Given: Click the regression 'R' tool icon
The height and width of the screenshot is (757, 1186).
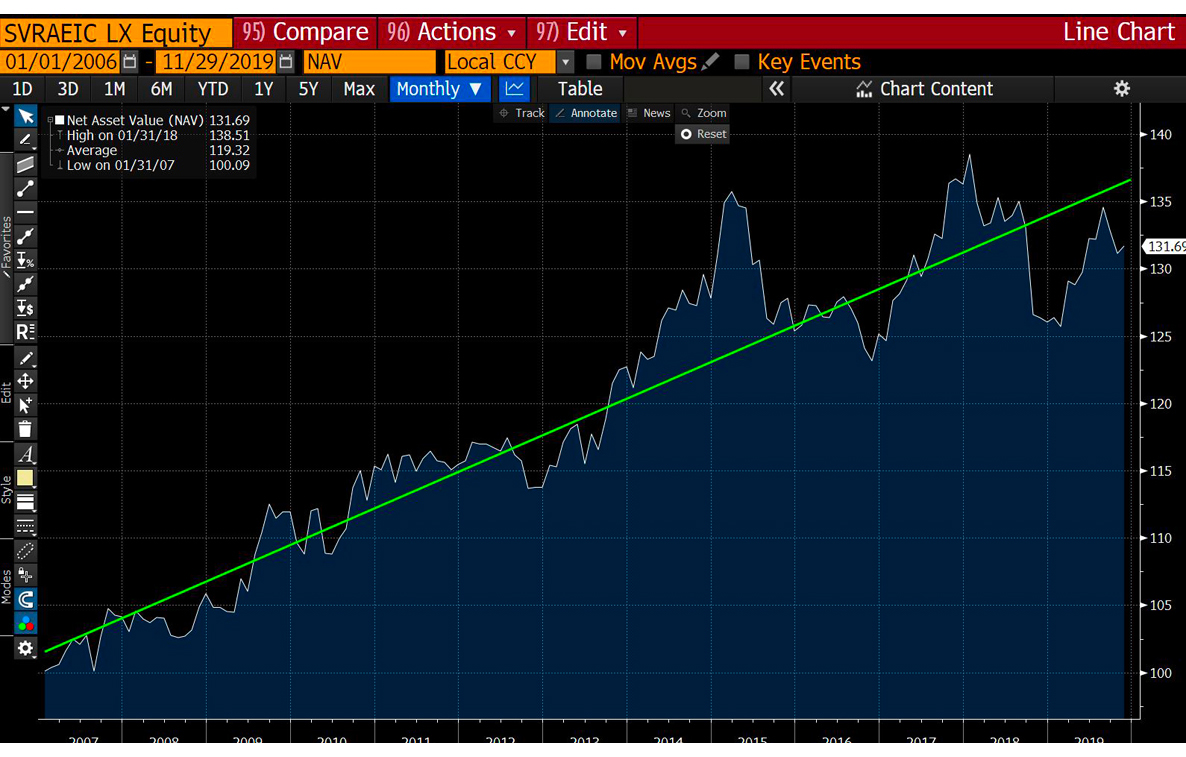Looking at the screenshot, I should 26,332.
